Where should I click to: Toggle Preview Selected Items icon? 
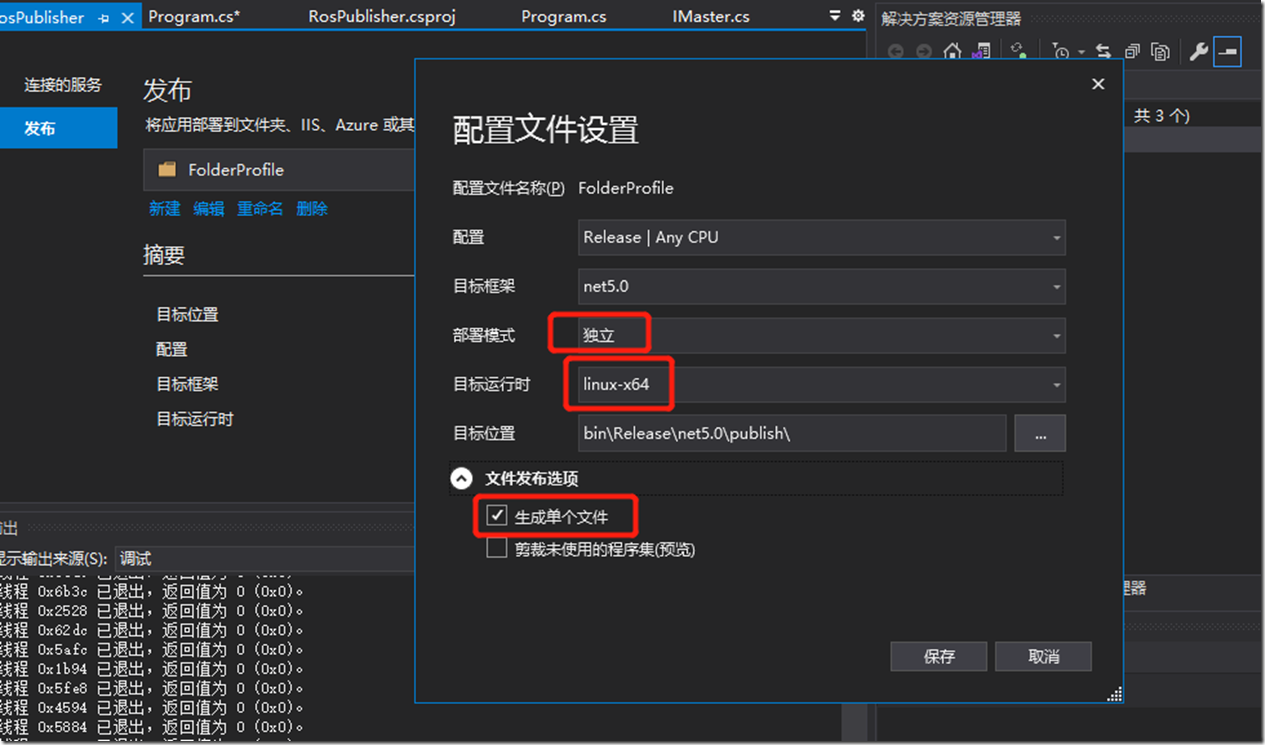(1228, 52)
